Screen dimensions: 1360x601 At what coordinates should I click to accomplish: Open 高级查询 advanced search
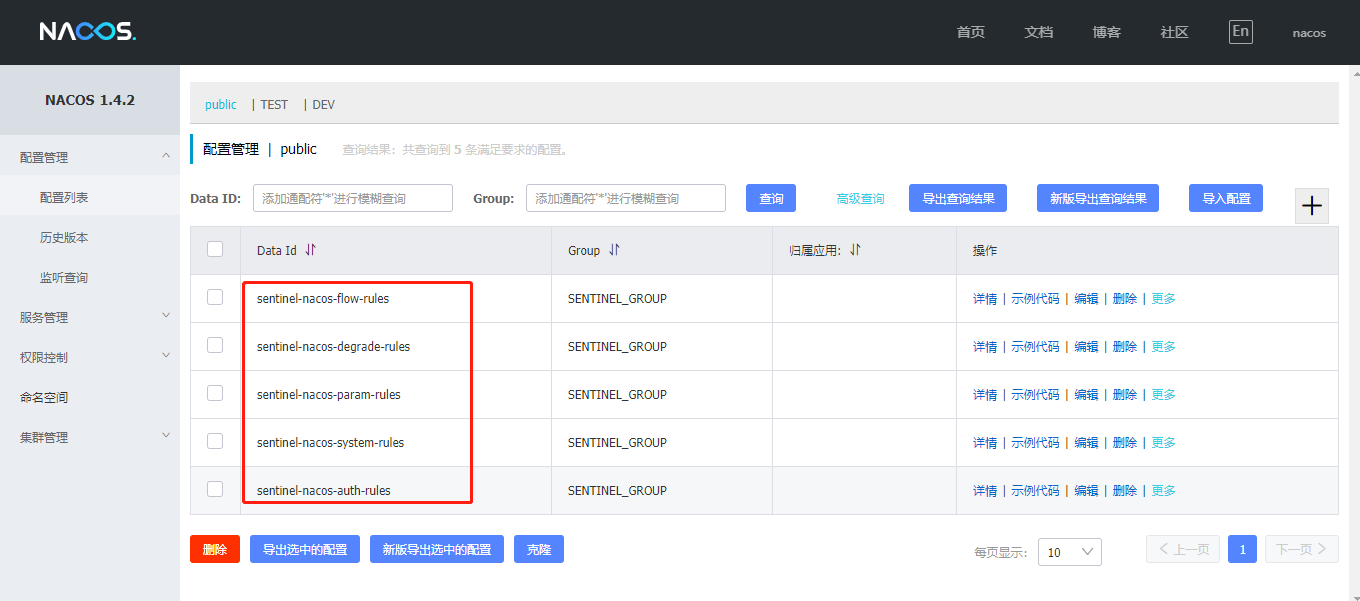(x=860, y=199)
